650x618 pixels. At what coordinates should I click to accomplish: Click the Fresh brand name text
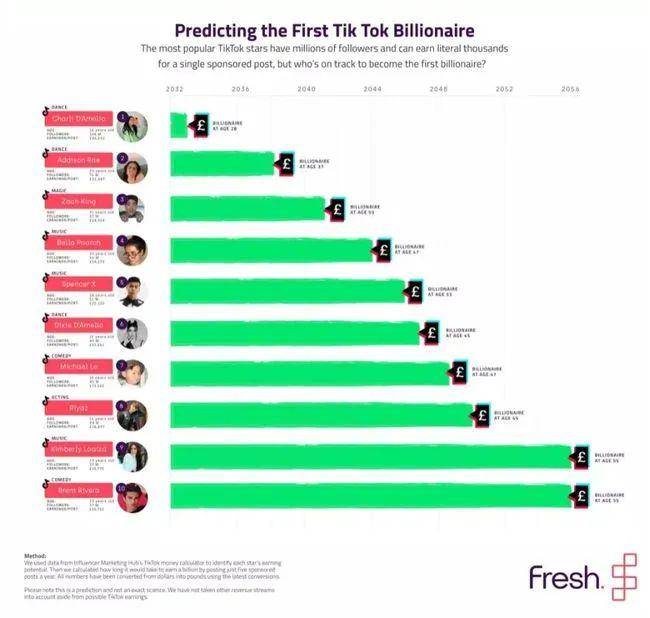click(x=566, y=577)
